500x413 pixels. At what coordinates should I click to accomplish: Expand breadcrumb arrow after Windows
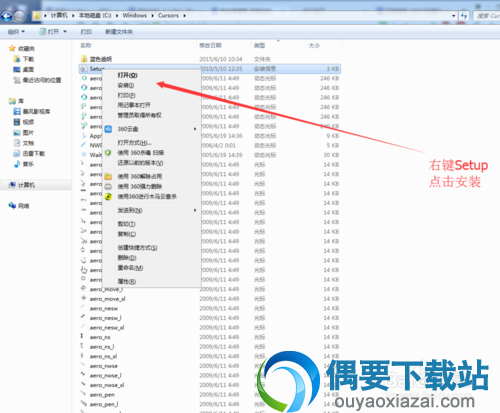153,16
